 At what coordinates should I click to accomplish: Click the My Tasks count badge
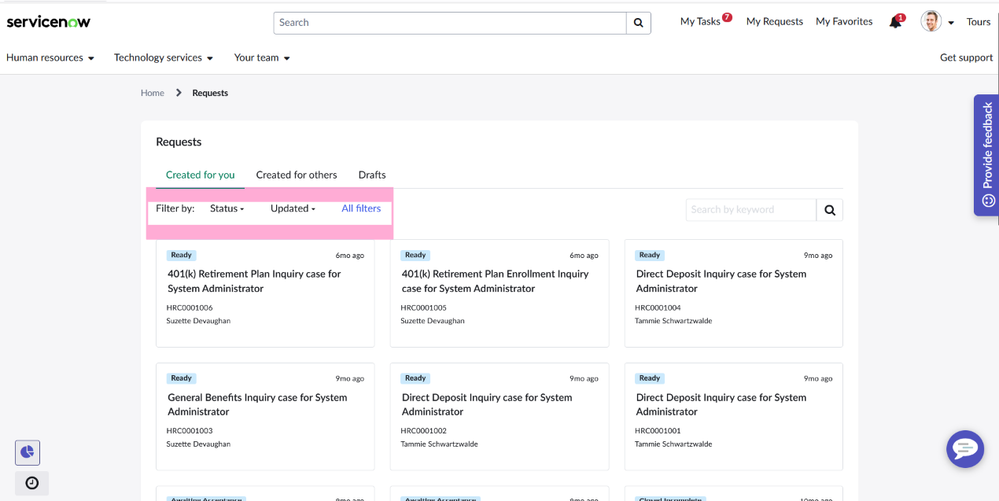click(x=727, y=17)
